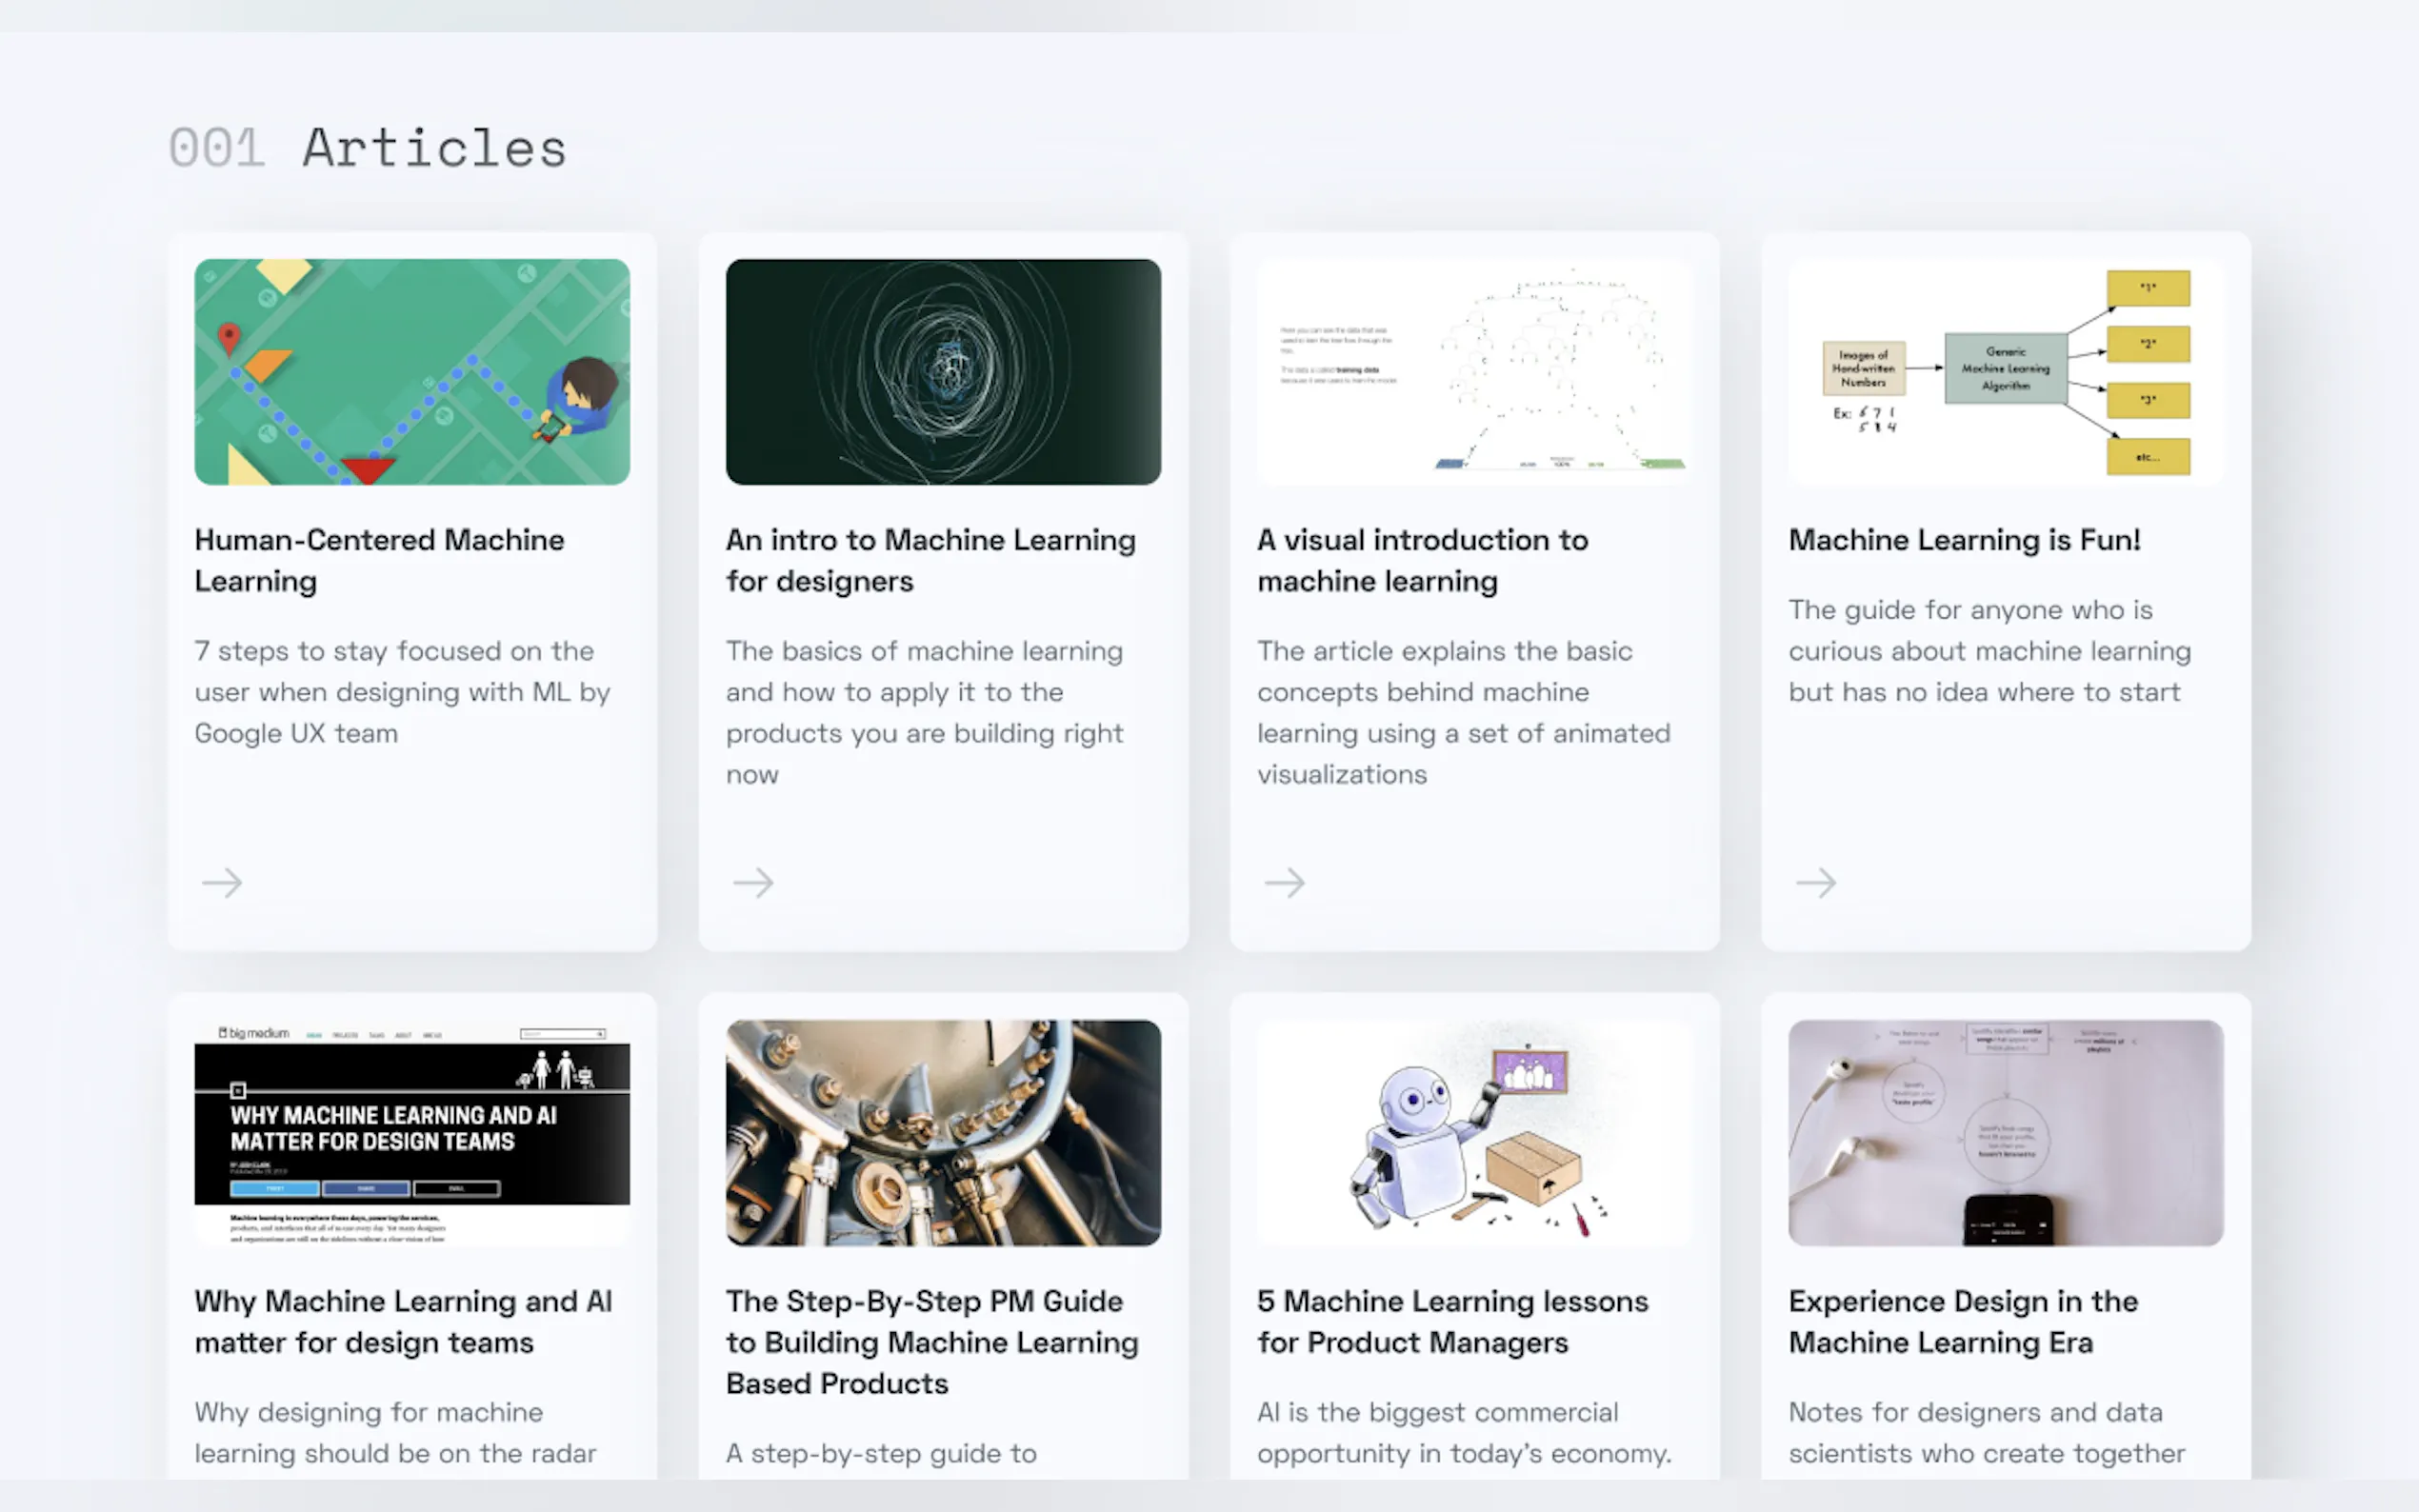The image size is (2419, 1512).
Task: Open A visual introduction to machine learning
Action: click(1422, 560)
